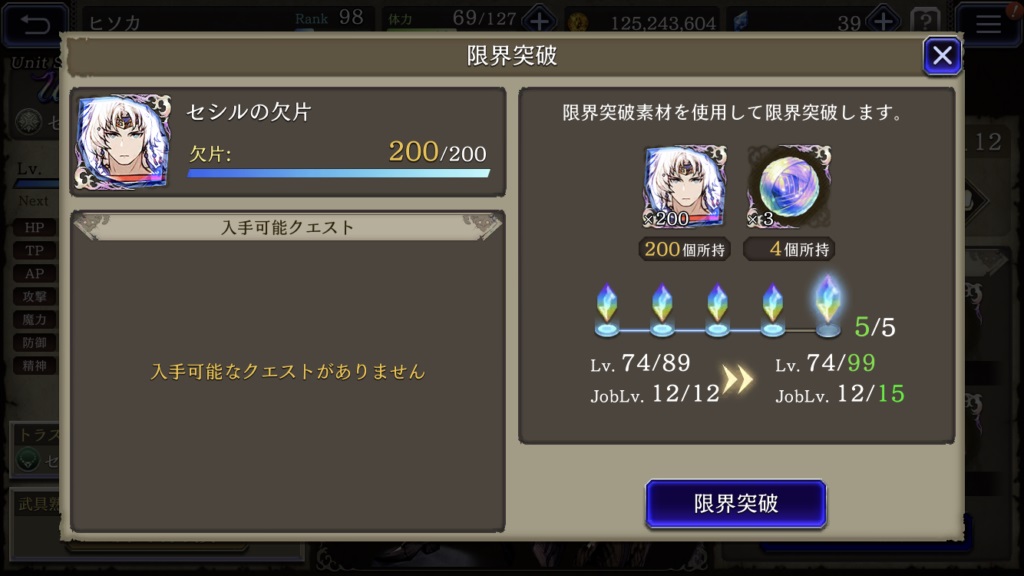Screen dimensions: 1024x576
Task: Tap the third limit break crystal
Action: [718, 310]
